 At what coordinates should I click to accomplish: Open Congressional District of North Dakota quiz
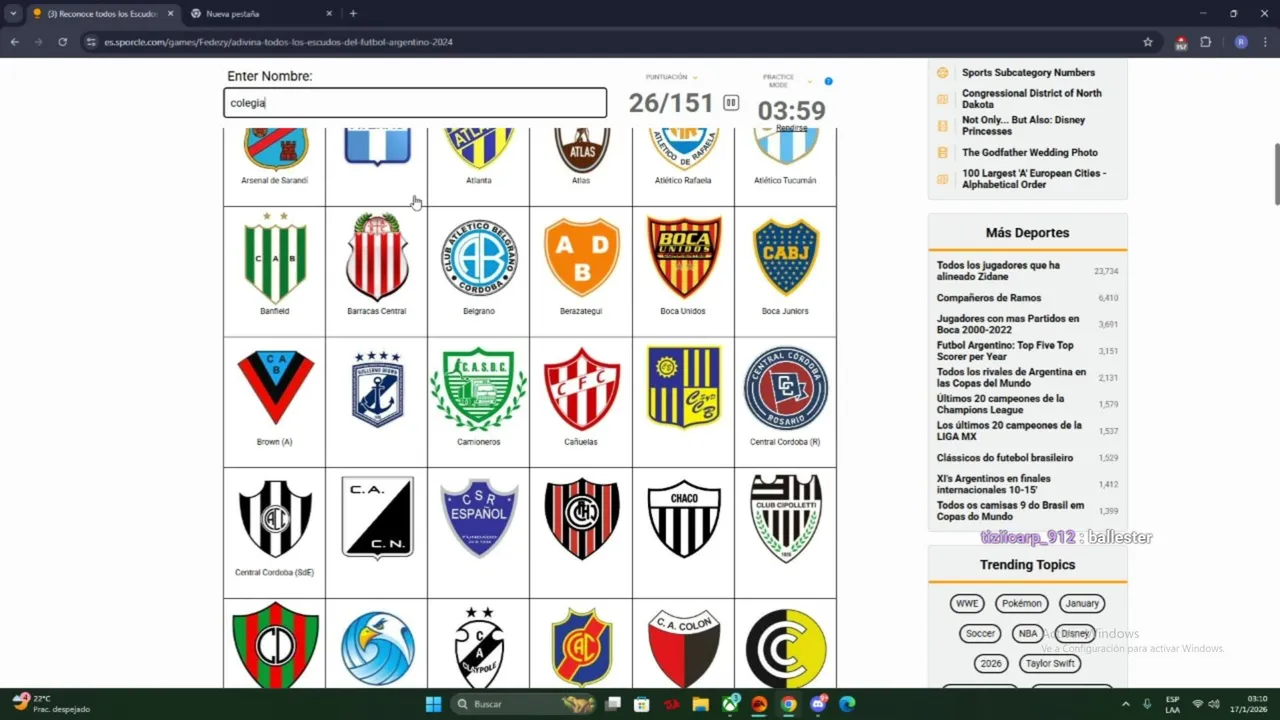[x=1032, y=98]
